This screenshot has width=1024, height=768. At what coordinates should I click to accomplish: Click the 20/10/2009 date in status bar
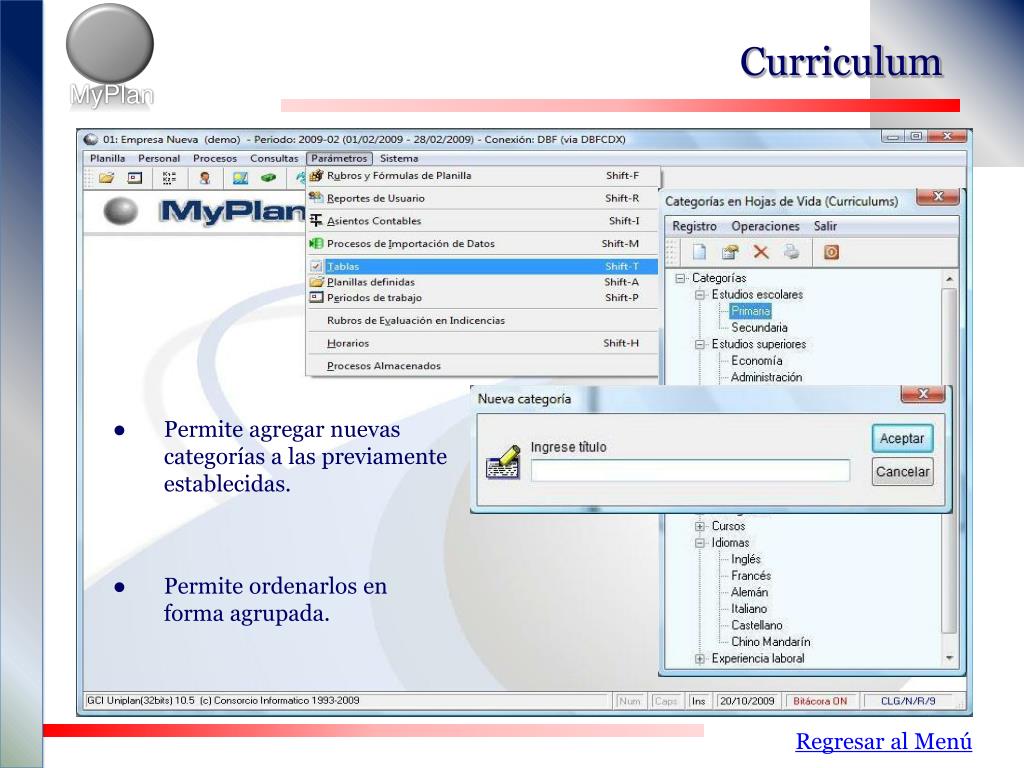pos(746,701)
